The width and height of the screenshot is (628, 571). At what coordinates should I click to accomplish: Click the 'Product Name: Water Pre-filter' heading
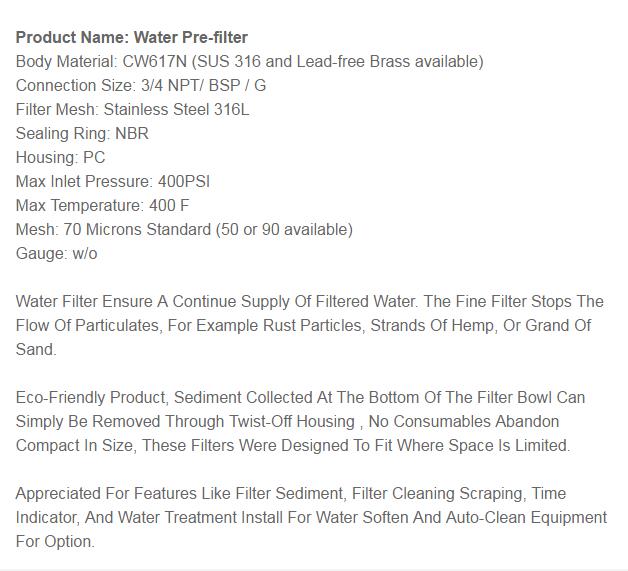coord(131,37)
